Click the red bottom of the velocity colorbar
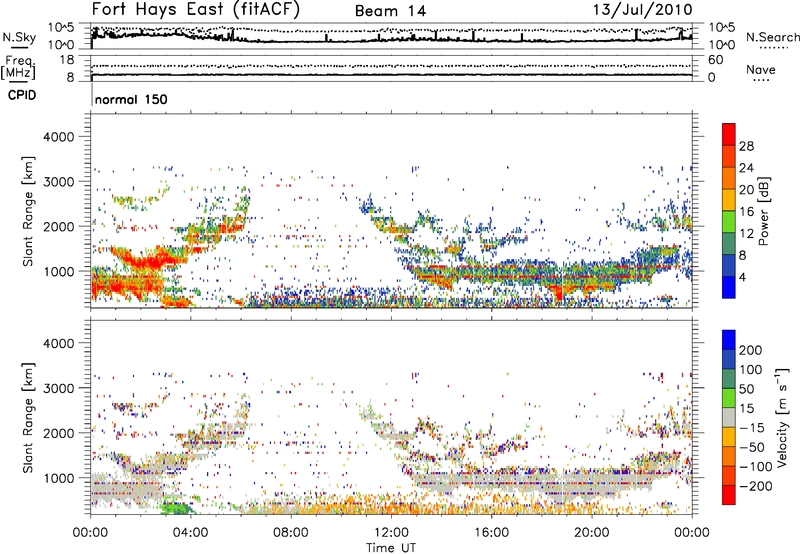 pos(729,495)
